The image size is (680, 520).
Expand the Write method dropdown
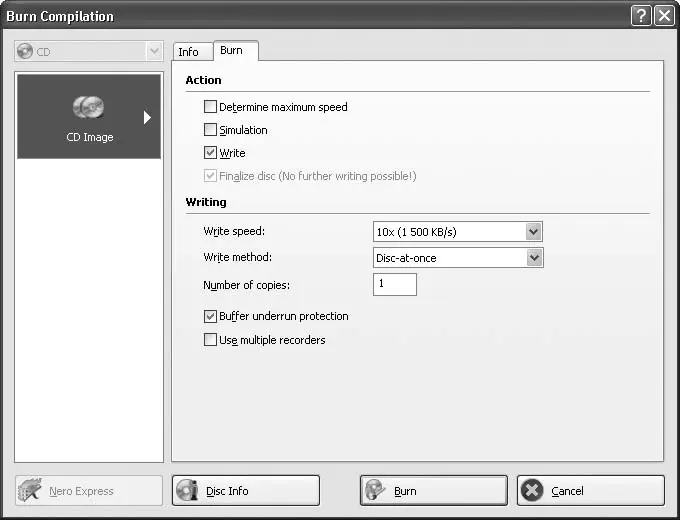pos(534,258)
